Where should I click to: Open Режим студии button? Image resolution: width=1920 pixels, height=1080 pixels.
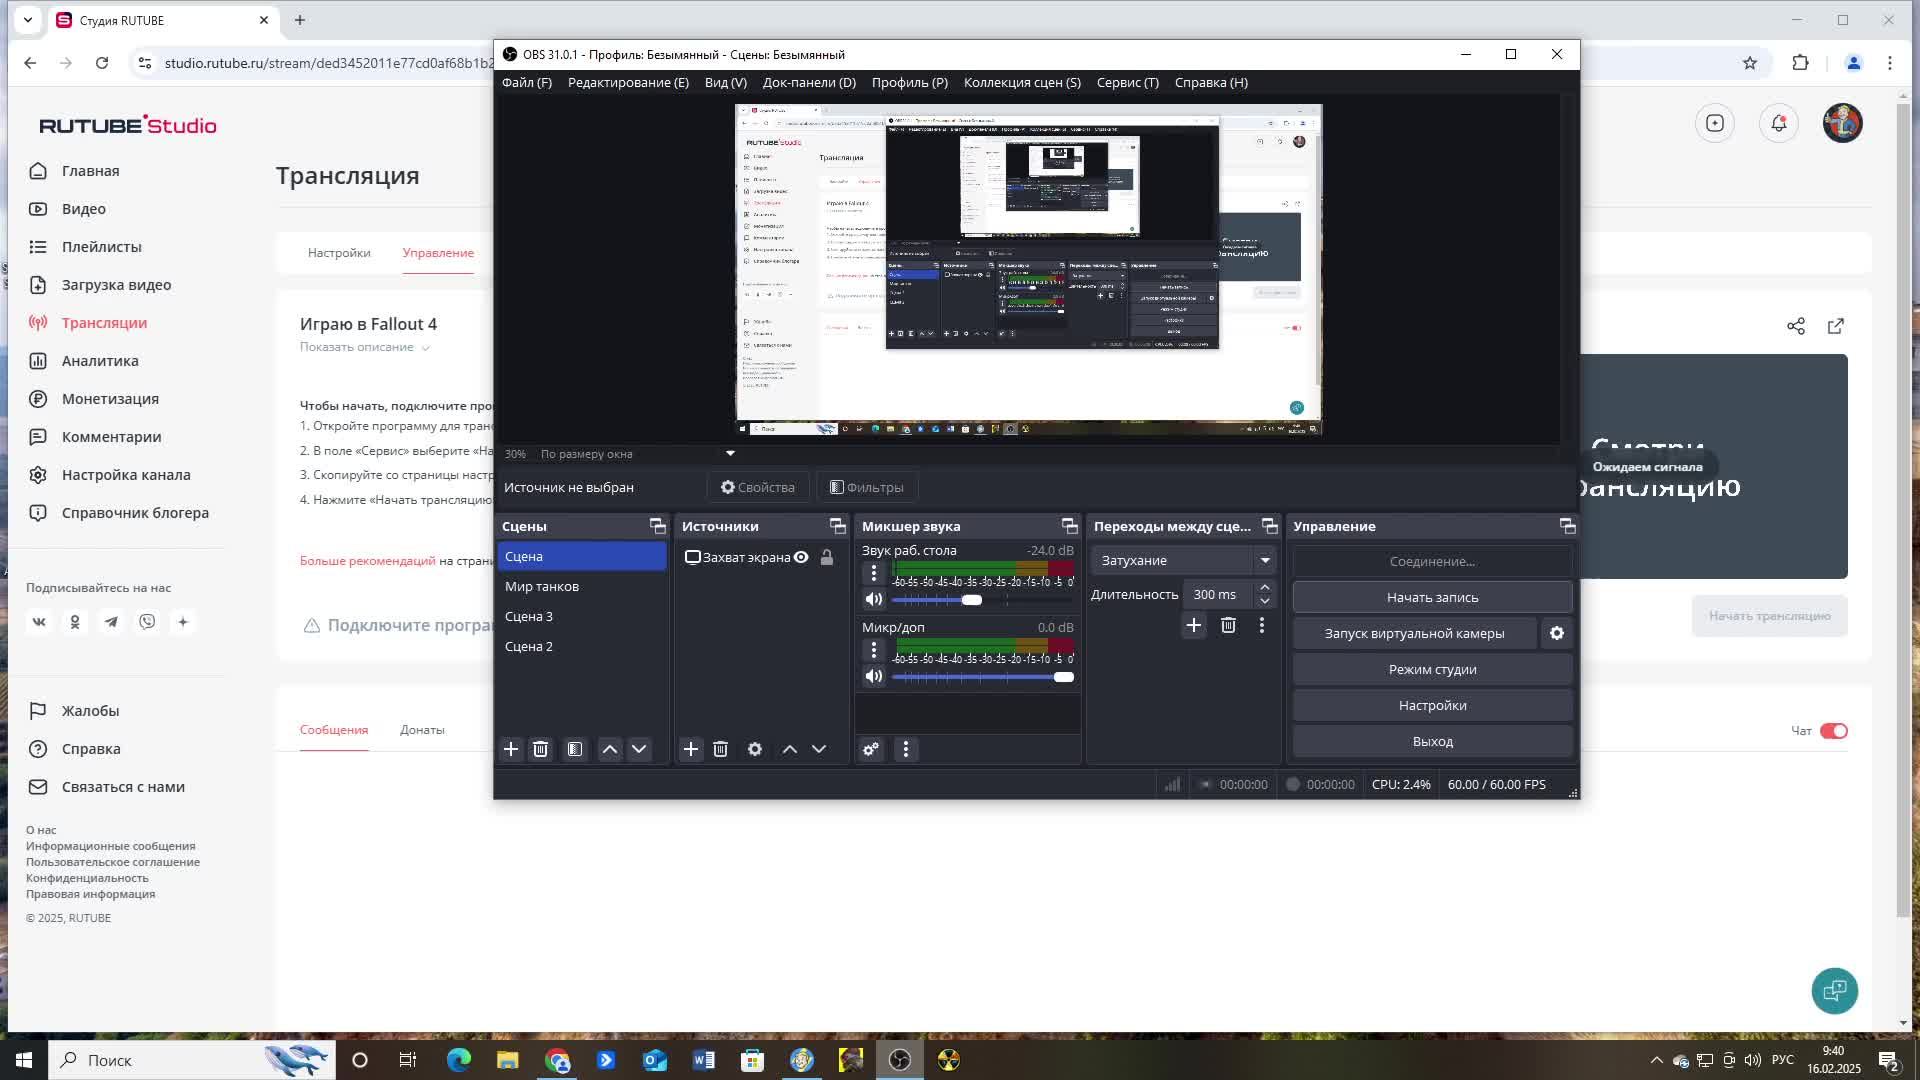tap(1432, 669)
